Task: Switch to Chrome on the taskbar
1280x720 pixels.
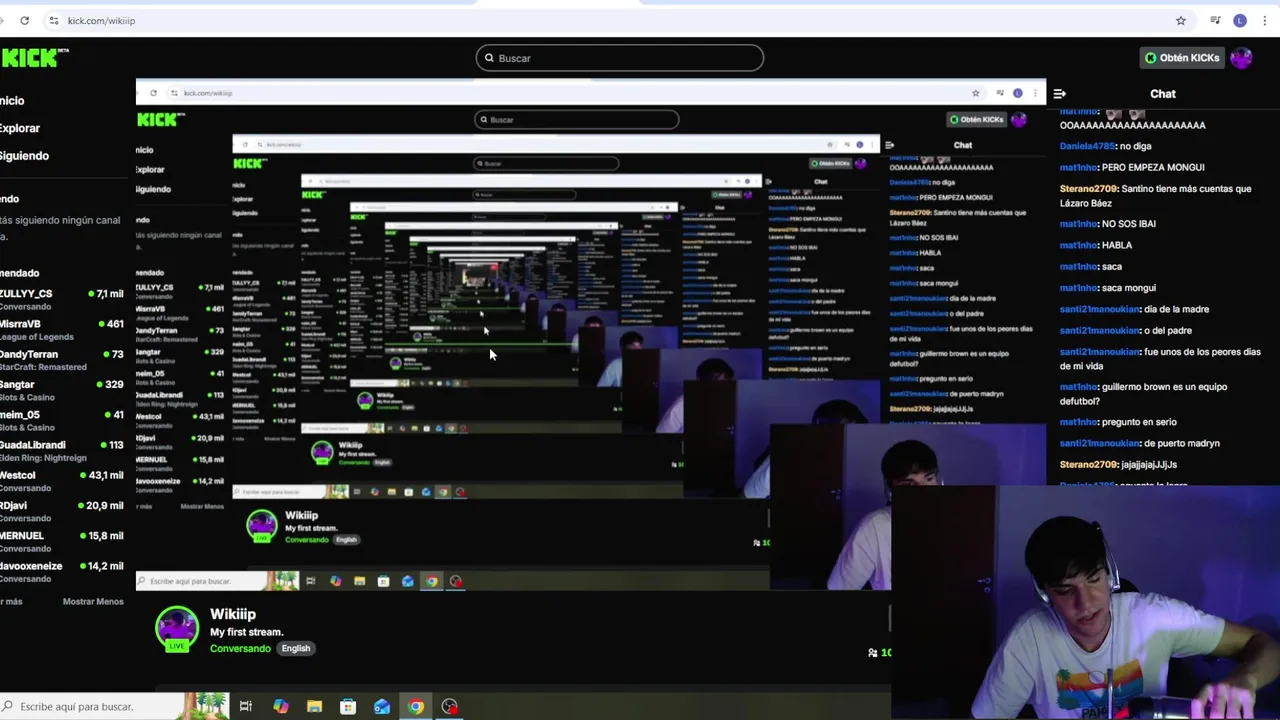Action: pyautogui.click(x=416, y=707)
